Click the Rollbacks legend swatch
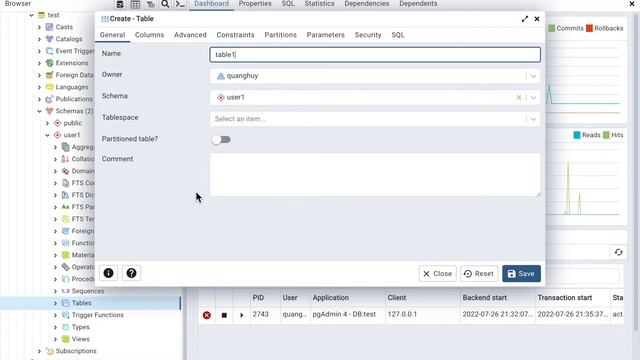This screenshot has width=640, height=360. pos(589,28)
